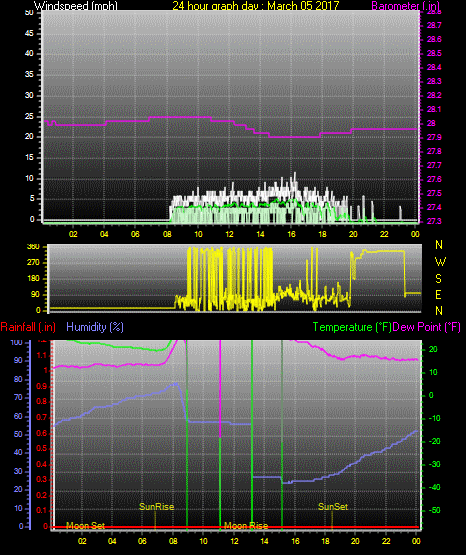The width and height of the screenshot is (466, 555).
Task: Click the 'Rainfall (.in)' legend label
Action: coord(28,327)
